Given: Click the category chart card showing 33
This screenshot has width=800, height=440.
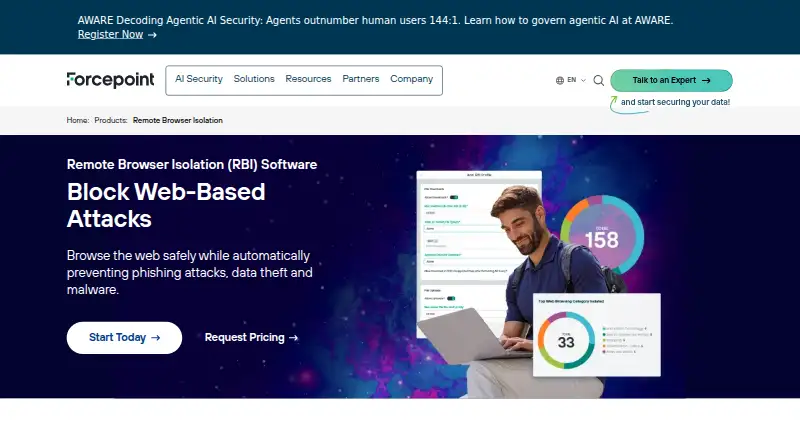Looking at the screenshot, I should (x=596, y=335).
